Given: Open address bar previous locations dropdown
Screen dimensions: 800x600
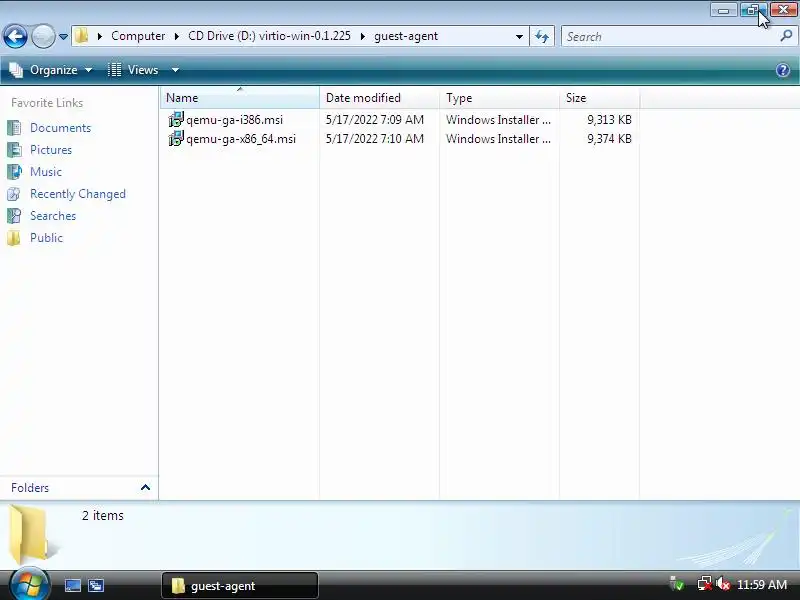Looking at the screenshot, I should [519, 37].
